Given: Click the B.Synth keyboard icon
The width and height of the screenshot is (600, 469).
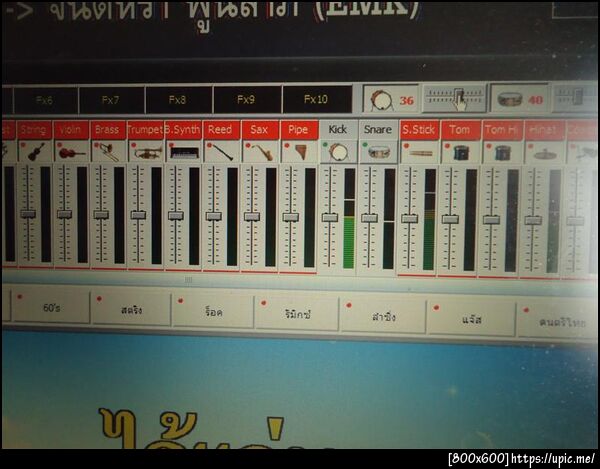Looking at the screenshot, I should coord(183,153).
